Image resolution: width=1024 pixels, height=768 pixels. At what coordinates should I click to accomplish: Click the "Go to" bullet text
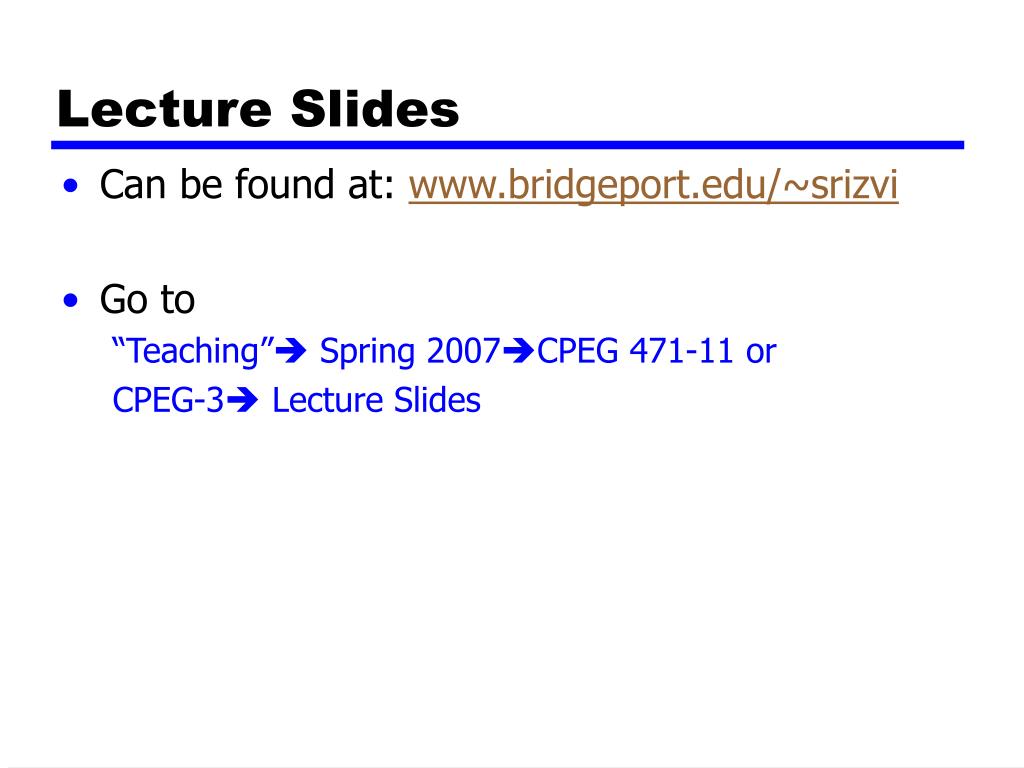pyautogui.click(x=148, y=300)
